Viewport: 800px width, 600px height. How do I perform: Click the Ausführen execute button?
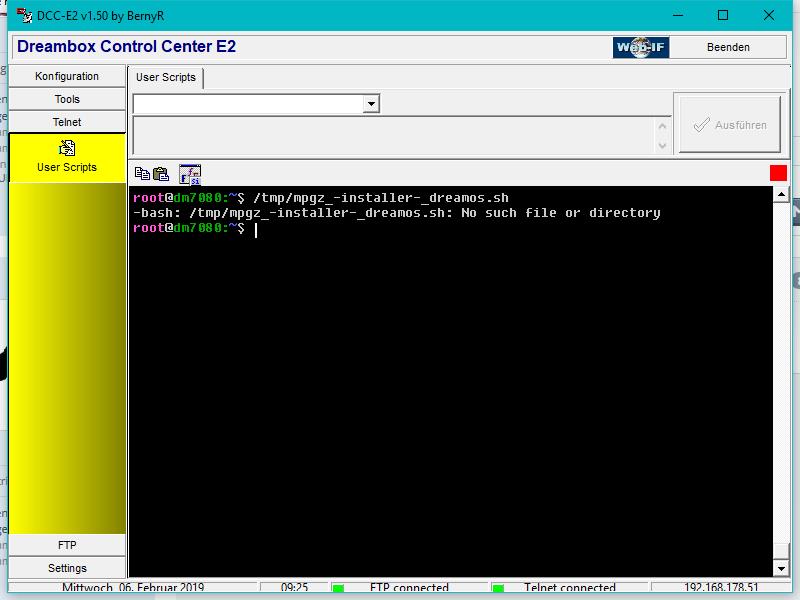(730, 125)
